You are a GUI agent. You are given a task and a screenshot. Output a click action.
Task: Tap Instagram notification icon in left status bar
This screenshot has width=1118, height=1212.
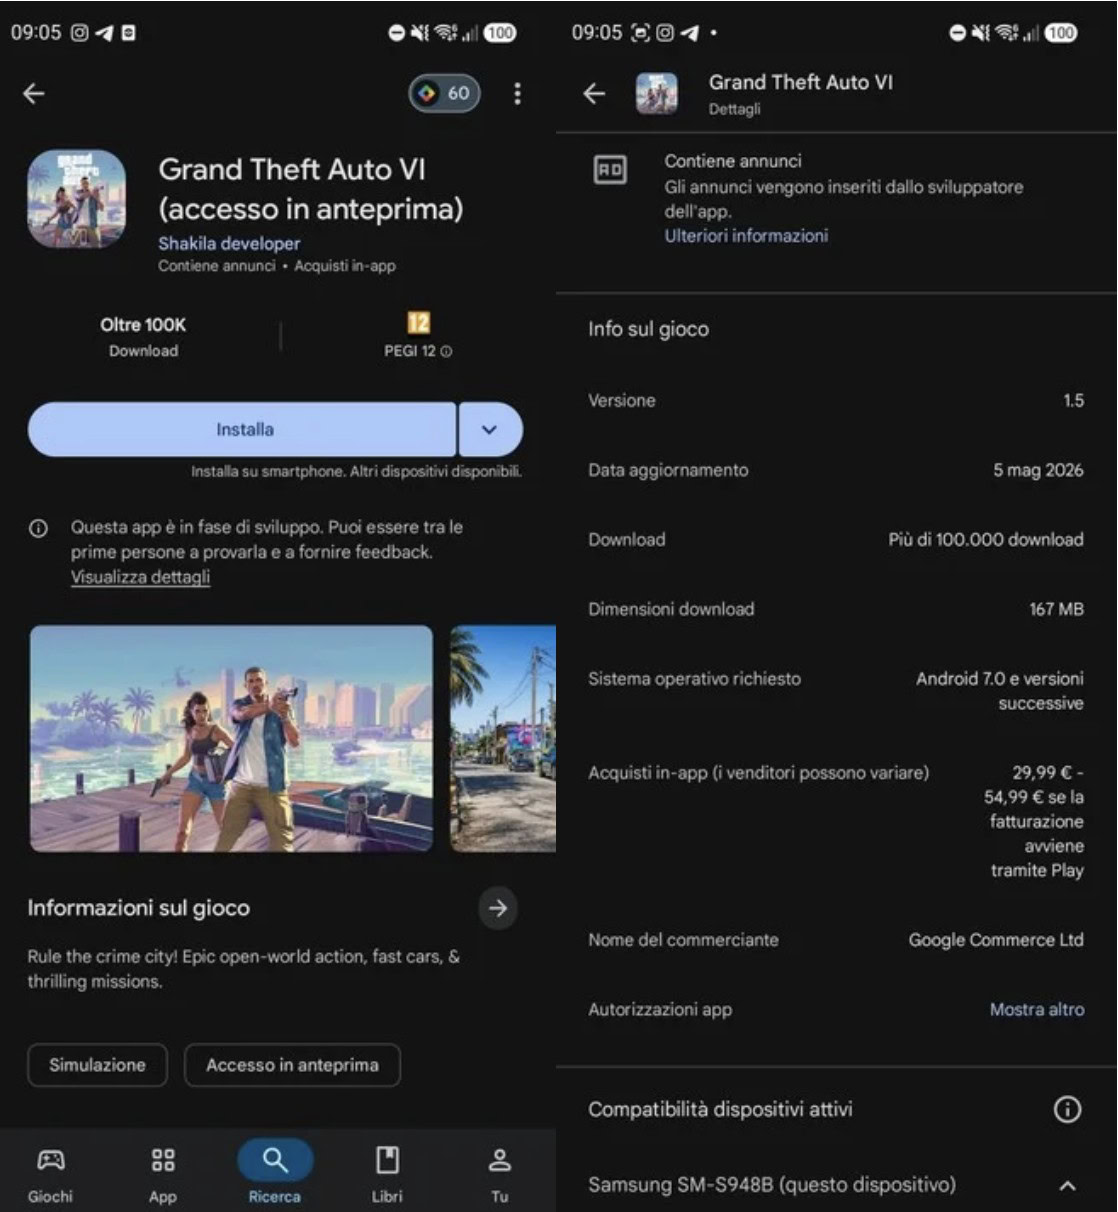[80, 33]
